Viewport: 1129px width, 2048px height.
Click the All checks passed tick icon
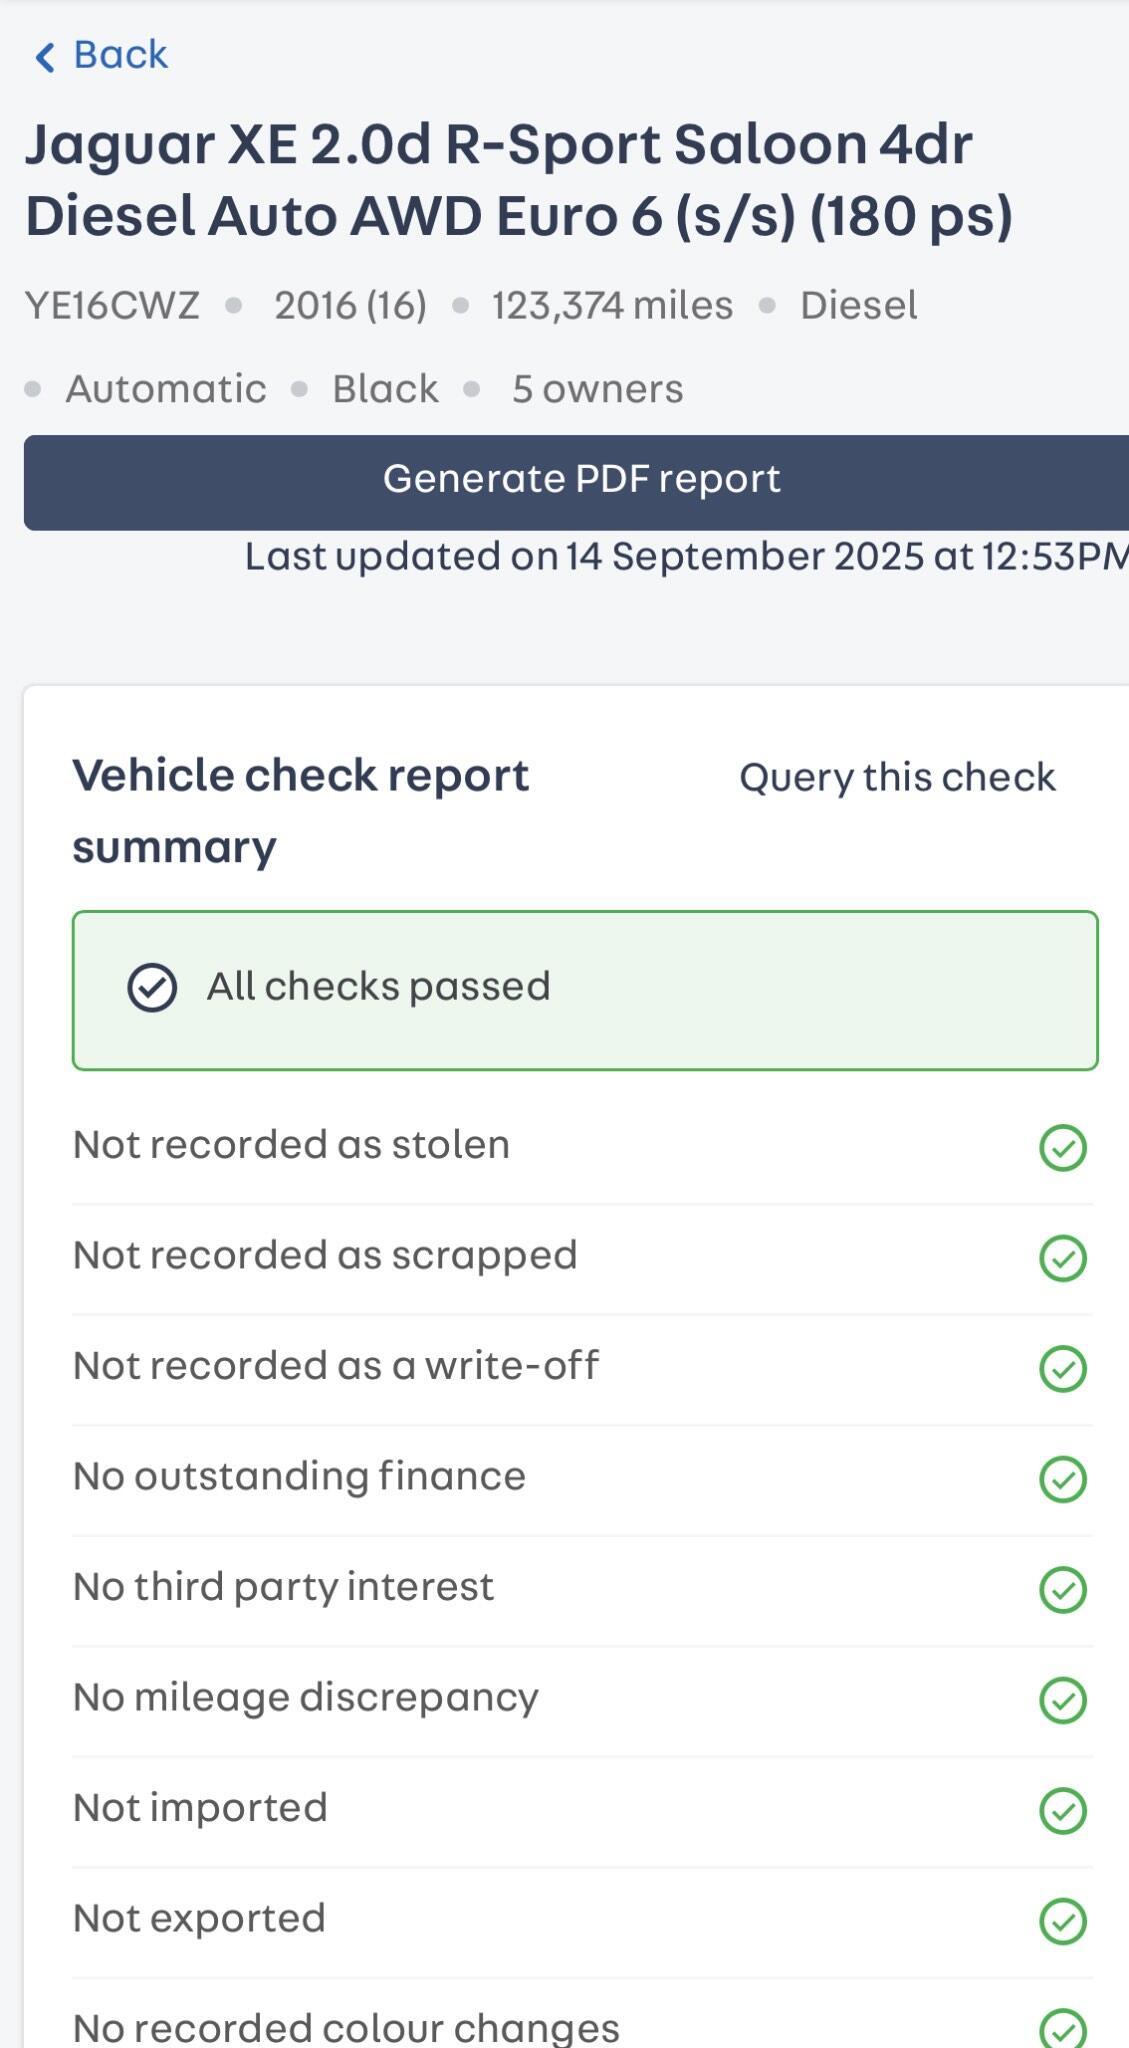[152, 988]
